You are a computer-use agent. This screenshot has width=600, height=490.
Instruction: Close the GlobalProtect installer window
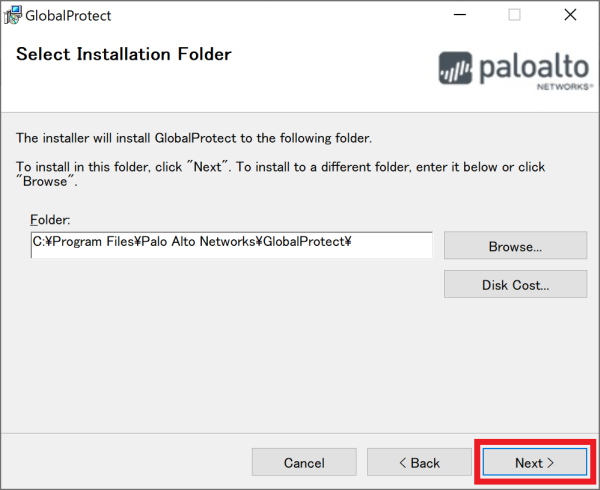coord(569,15)
